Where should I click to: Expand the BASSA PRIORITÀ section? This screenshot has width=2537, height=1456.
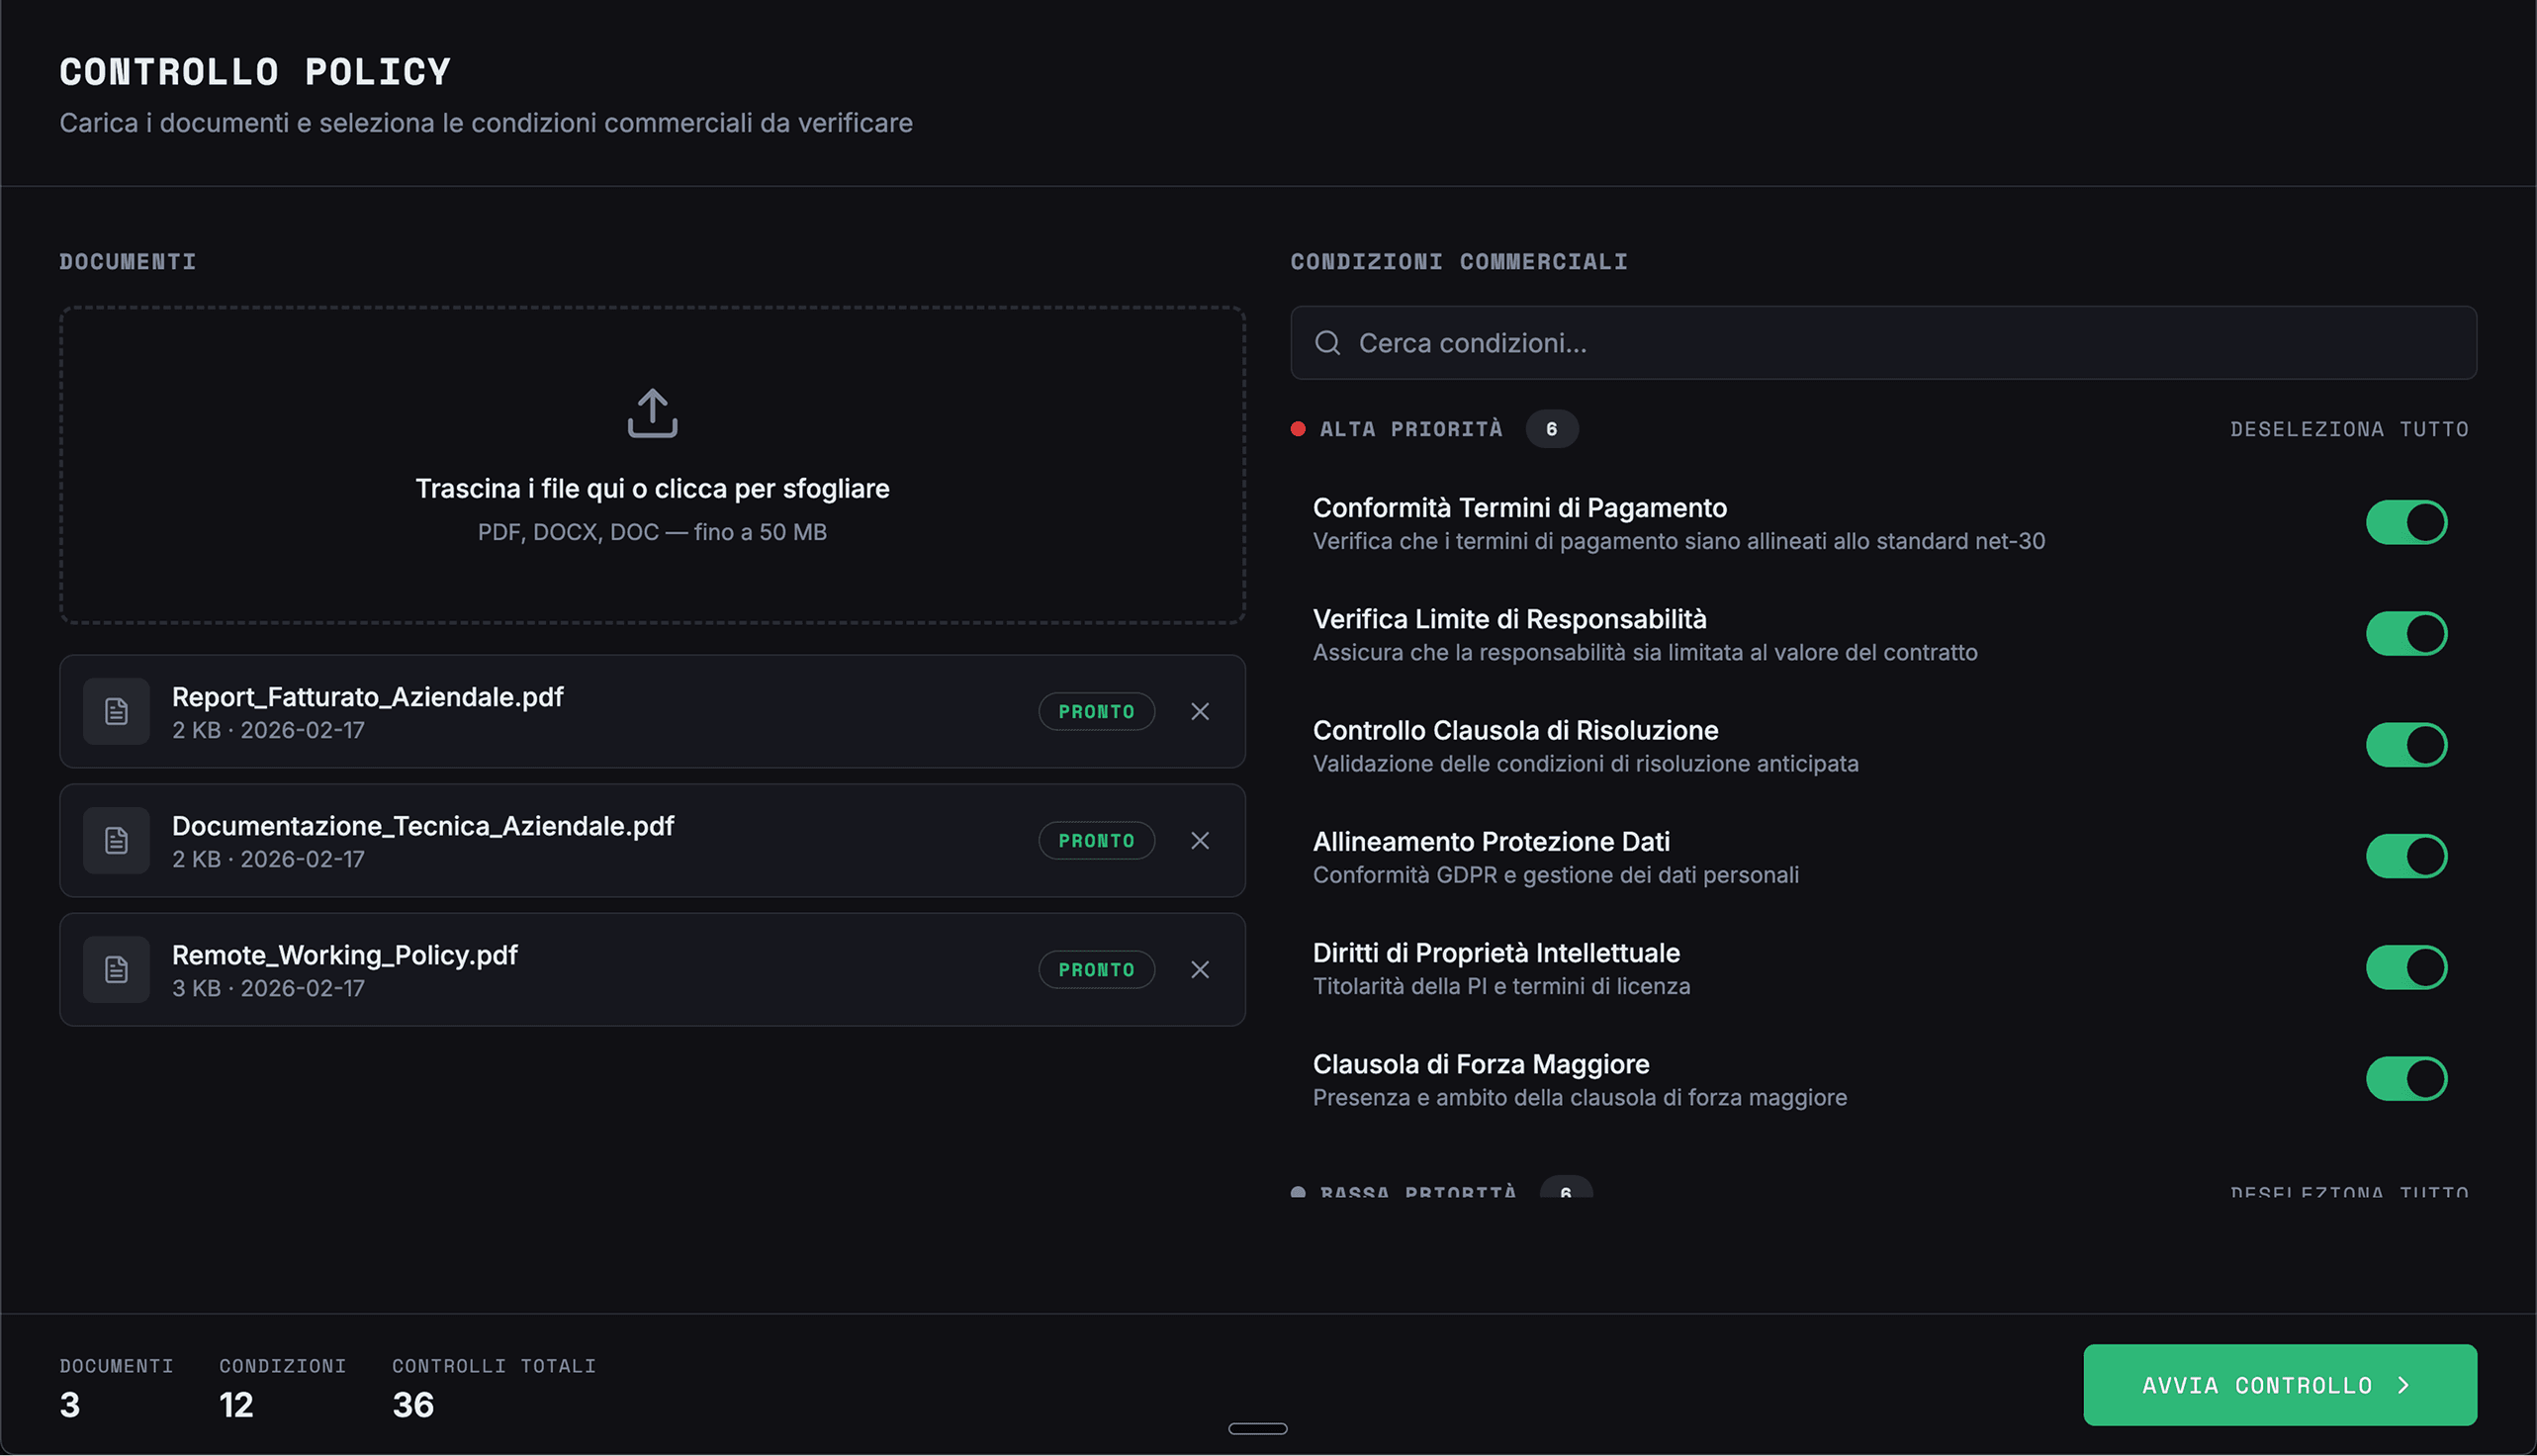1415,1190
